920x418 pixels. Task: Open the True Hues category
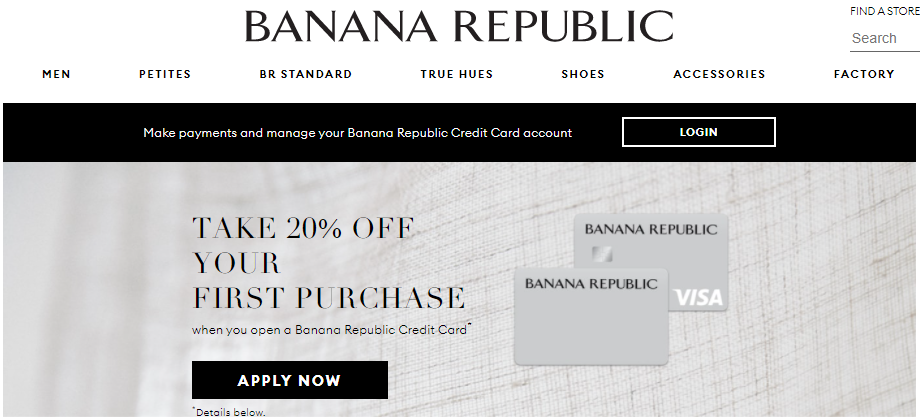pyautogui.click(x=456, y=74)
